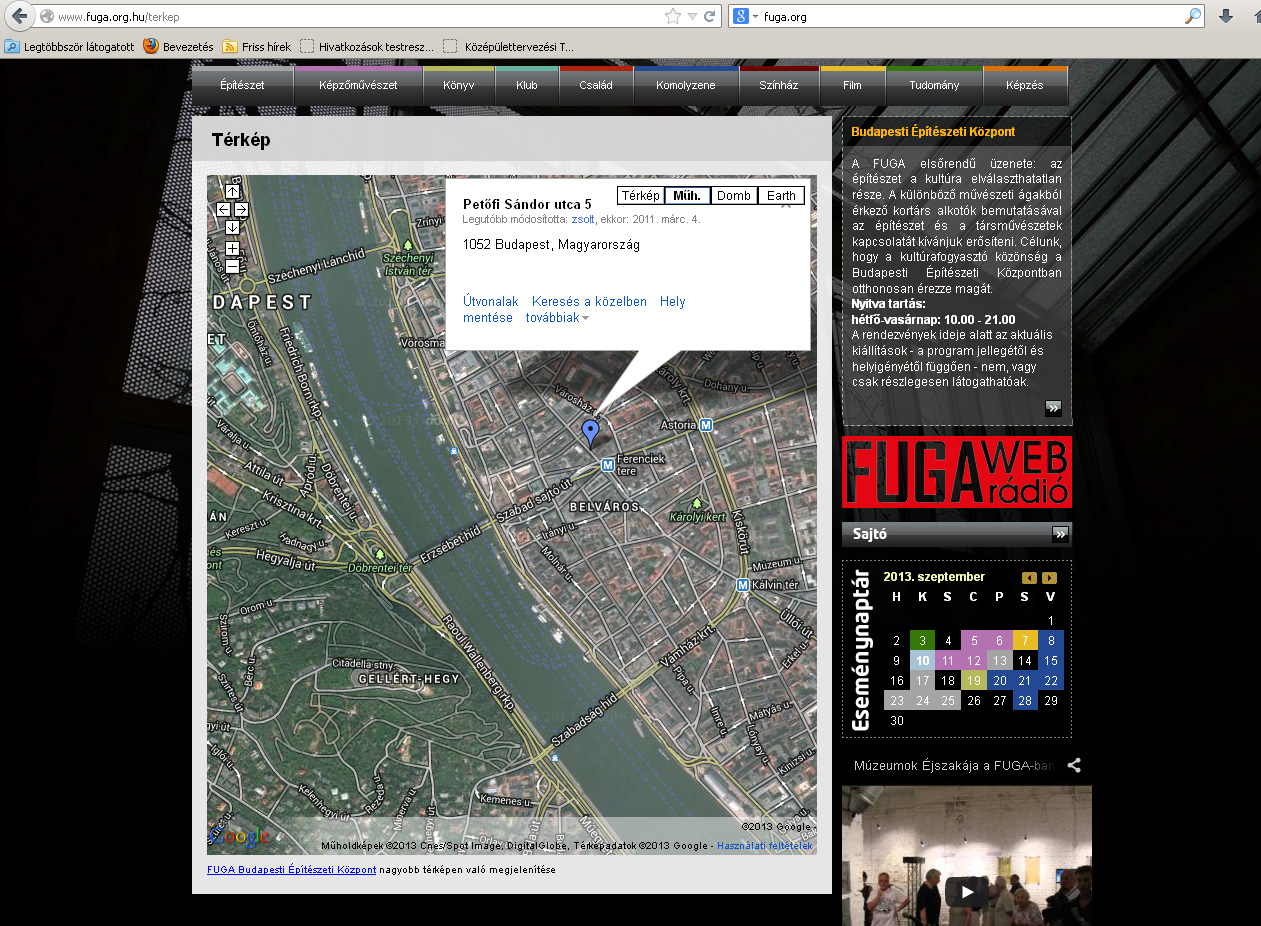
Task: Open the Google search engine selector
Action: tap(745, 16)
